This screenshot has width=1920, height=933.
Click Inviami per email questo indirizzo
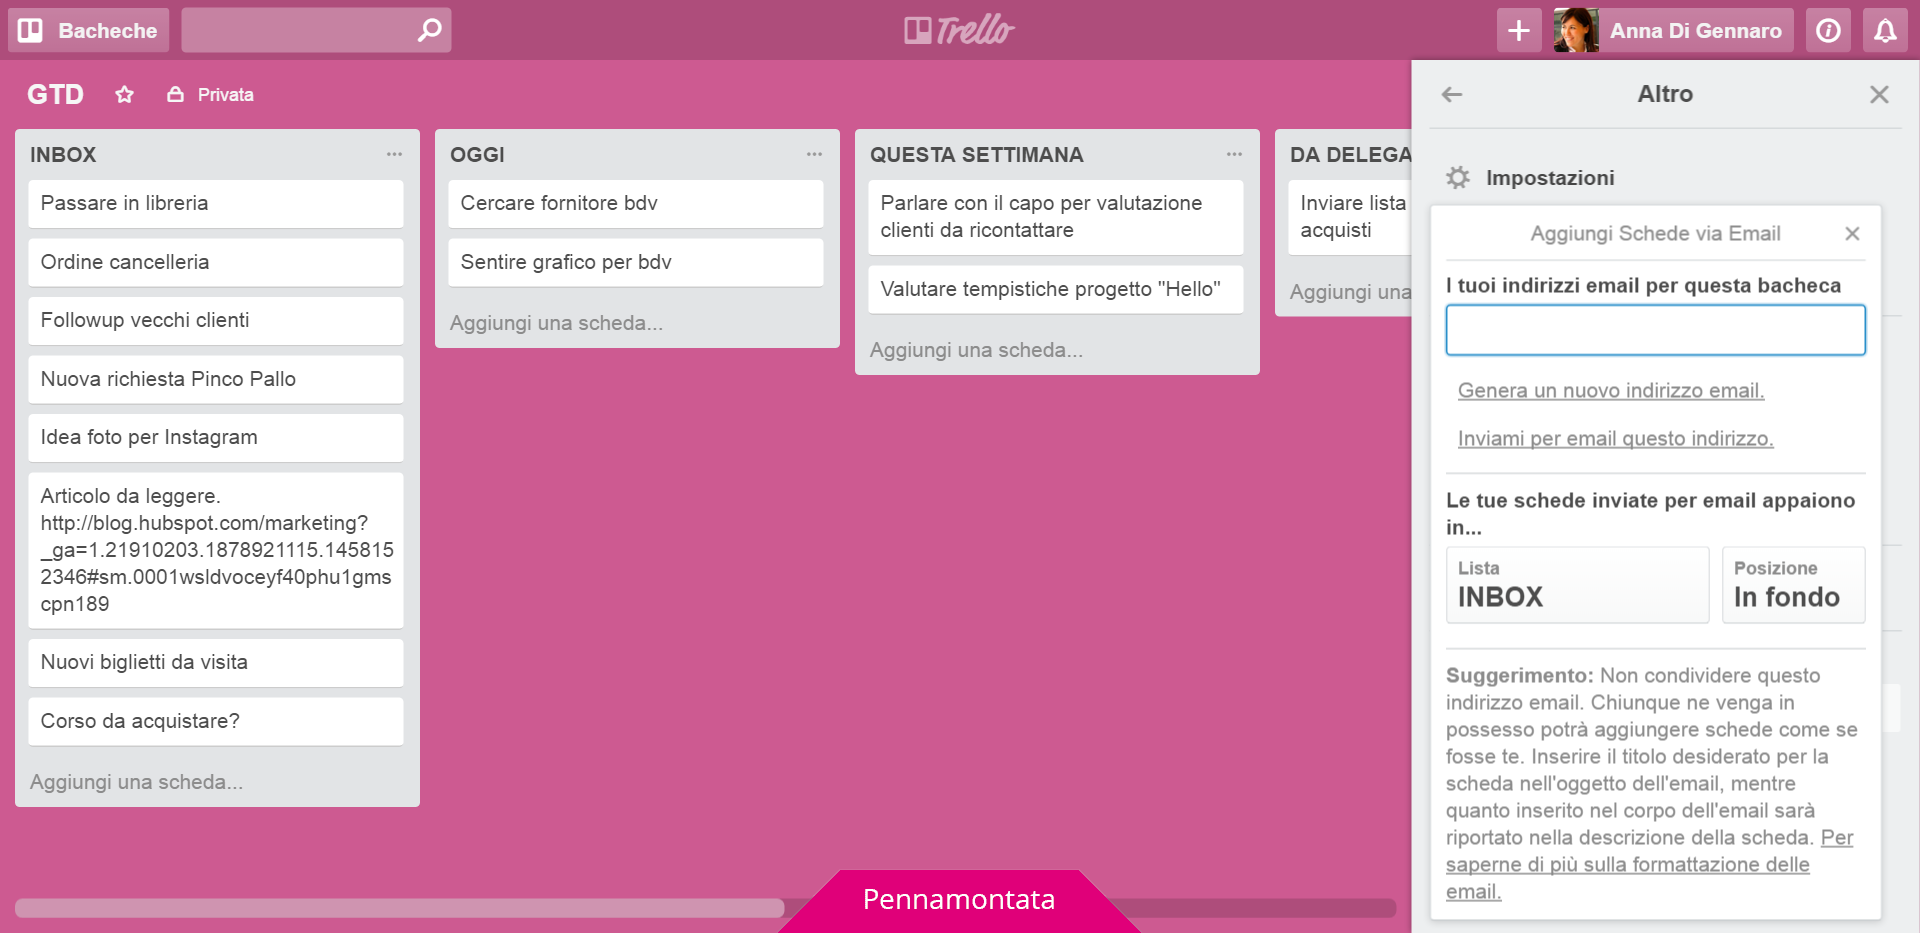(1613, 438)
